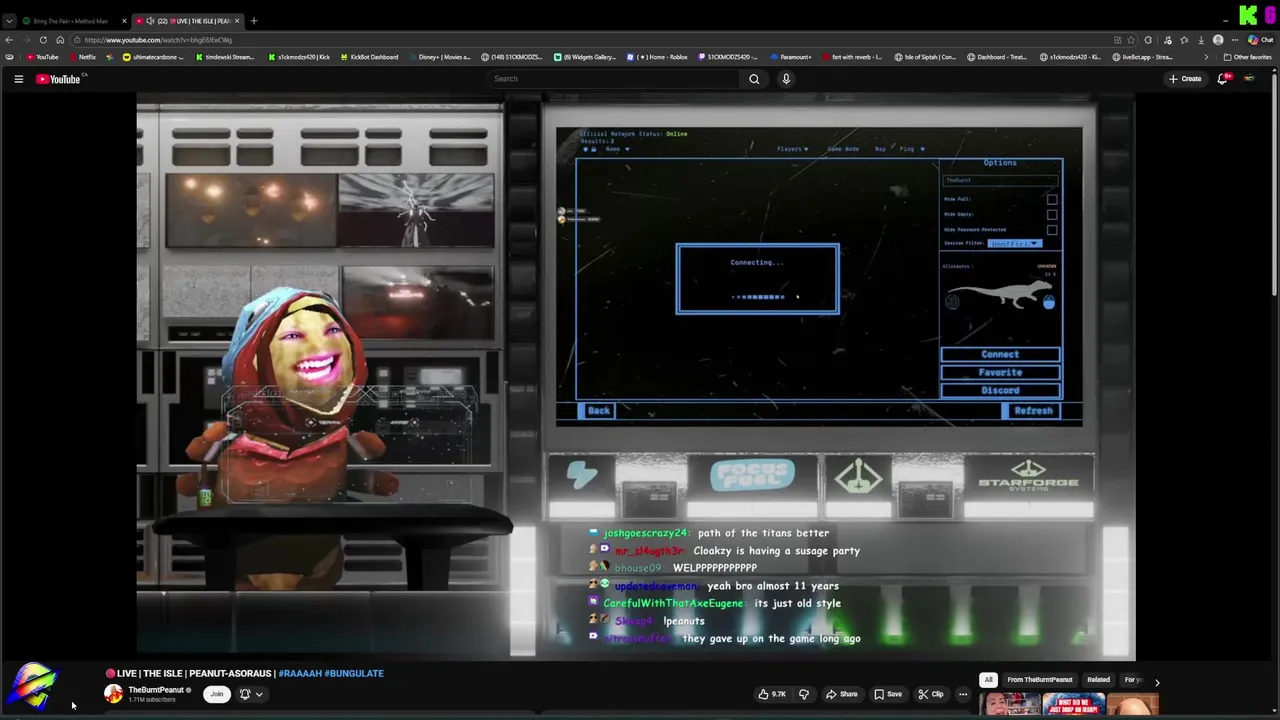This screenshot has height=720, width=1280.
Task: Open the Paramount+ bookmark
Action: (790, 57)
